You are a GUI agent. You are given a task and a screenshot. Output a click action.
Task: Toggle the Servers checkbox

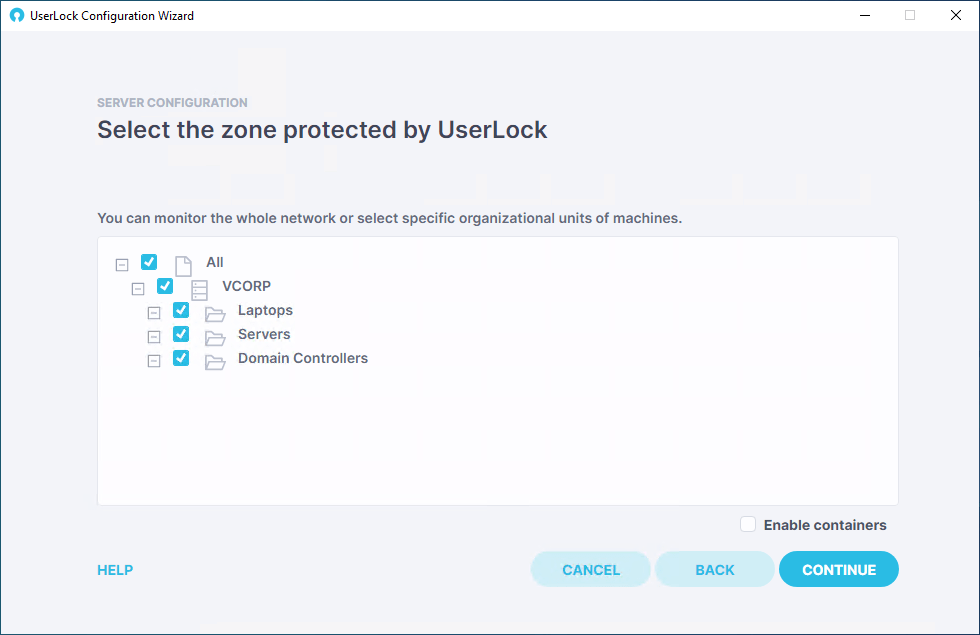181,334
